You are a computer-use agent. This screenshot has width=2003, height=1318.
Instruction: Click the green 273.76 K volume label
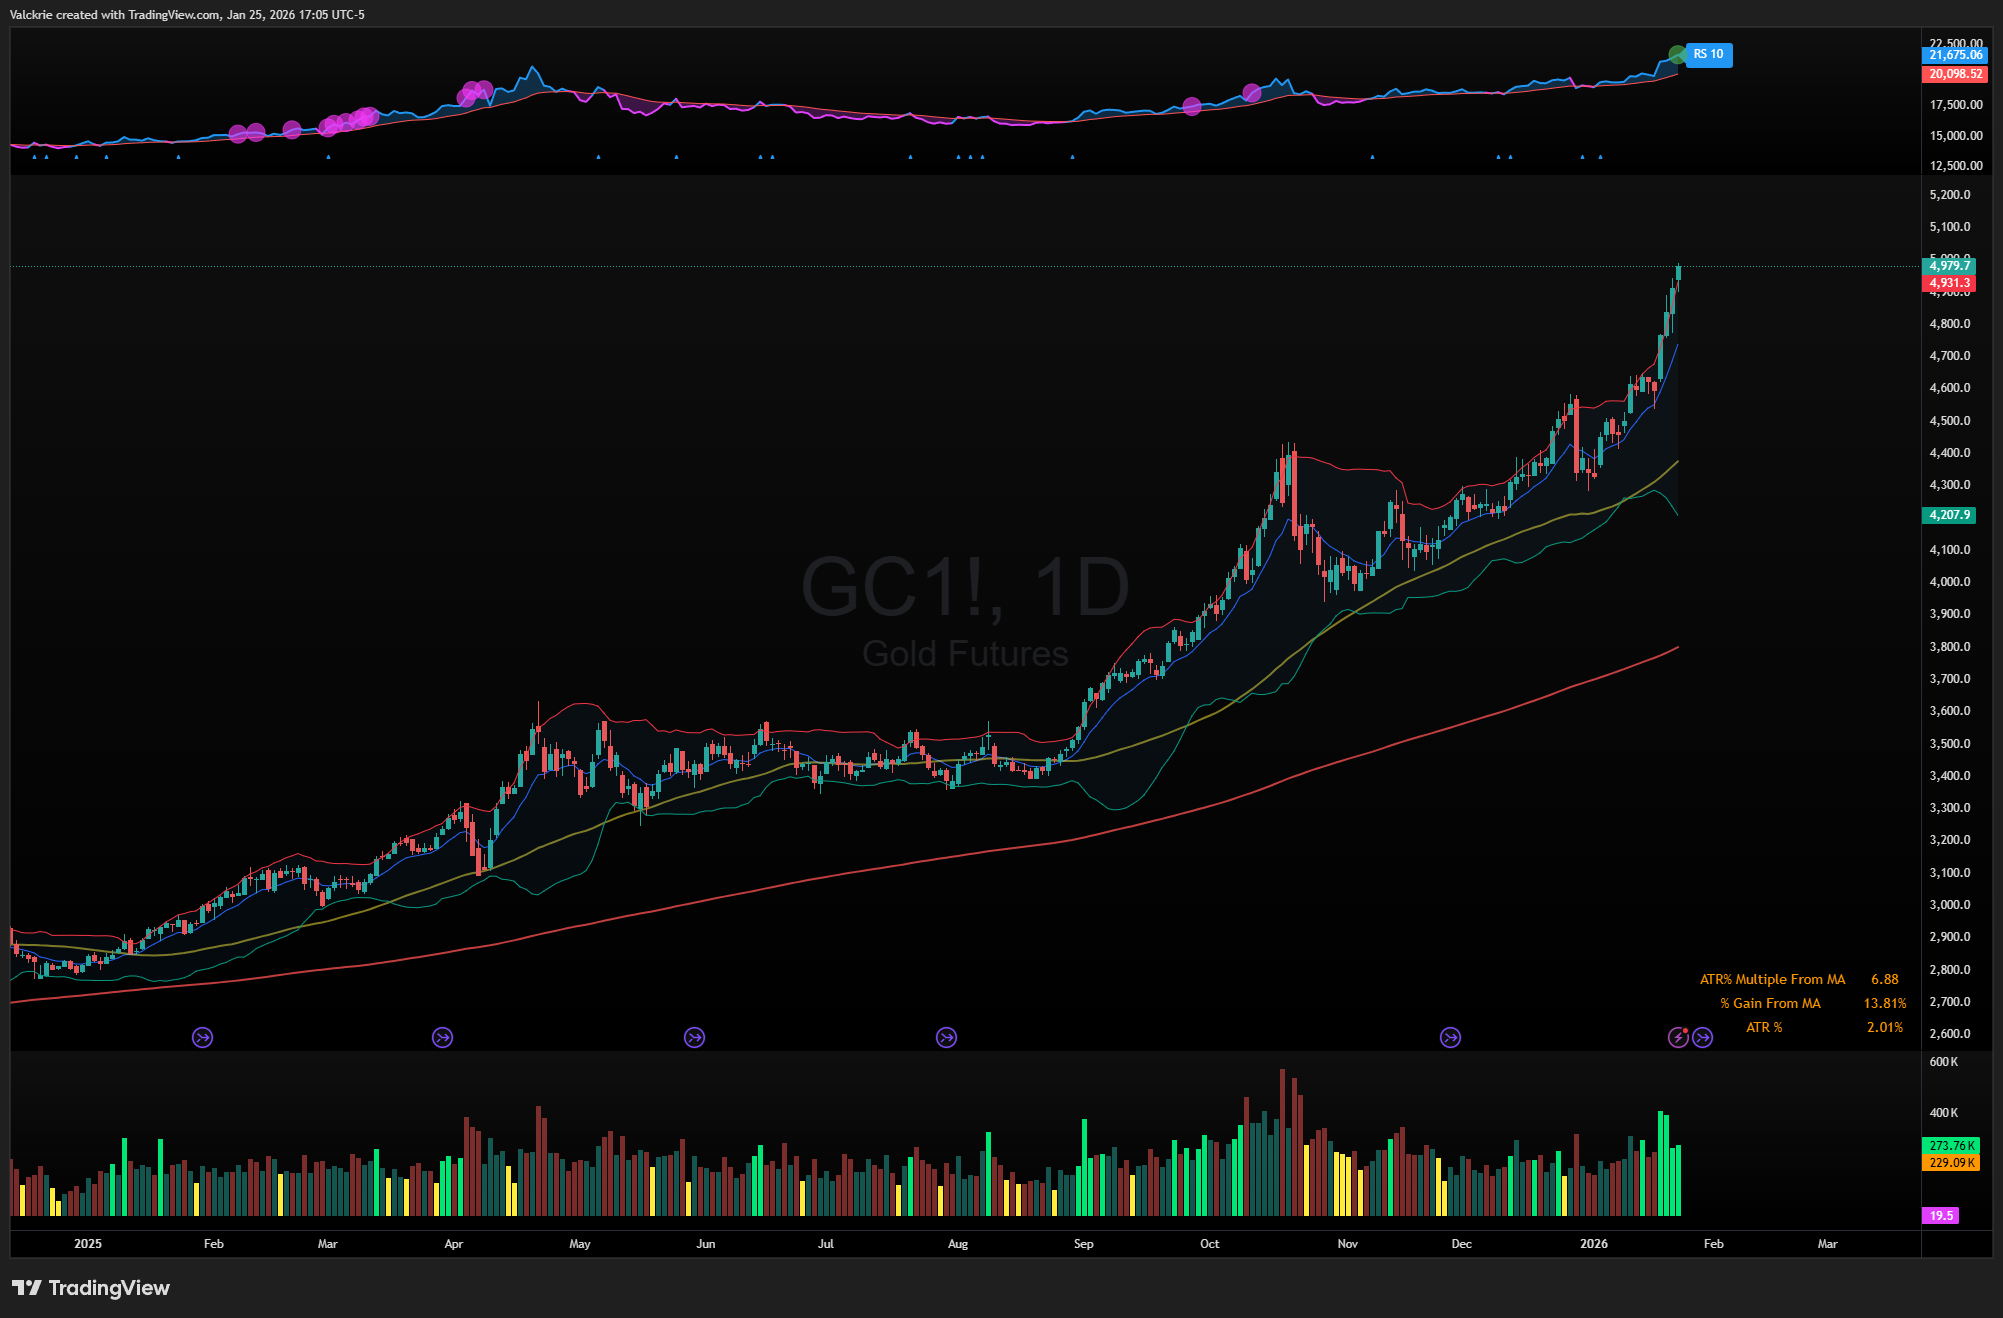[1950, 1145]
